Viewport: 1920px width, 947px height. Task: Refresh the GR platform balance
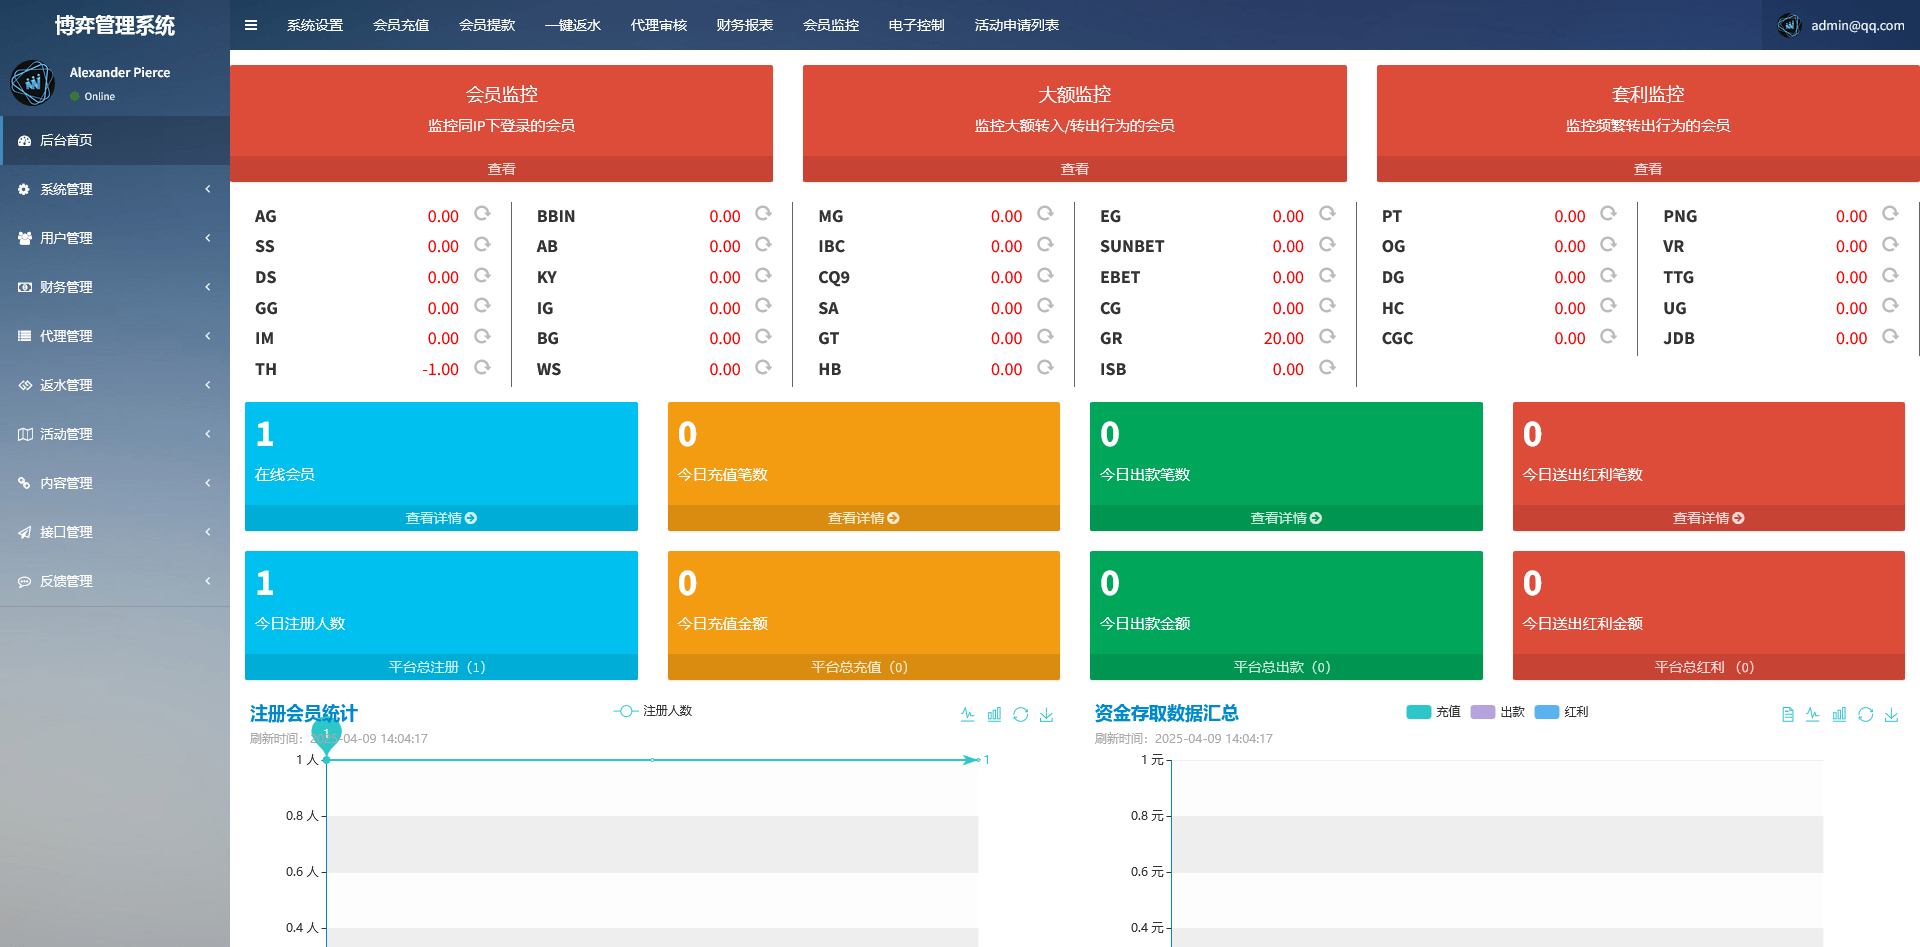1328,337
